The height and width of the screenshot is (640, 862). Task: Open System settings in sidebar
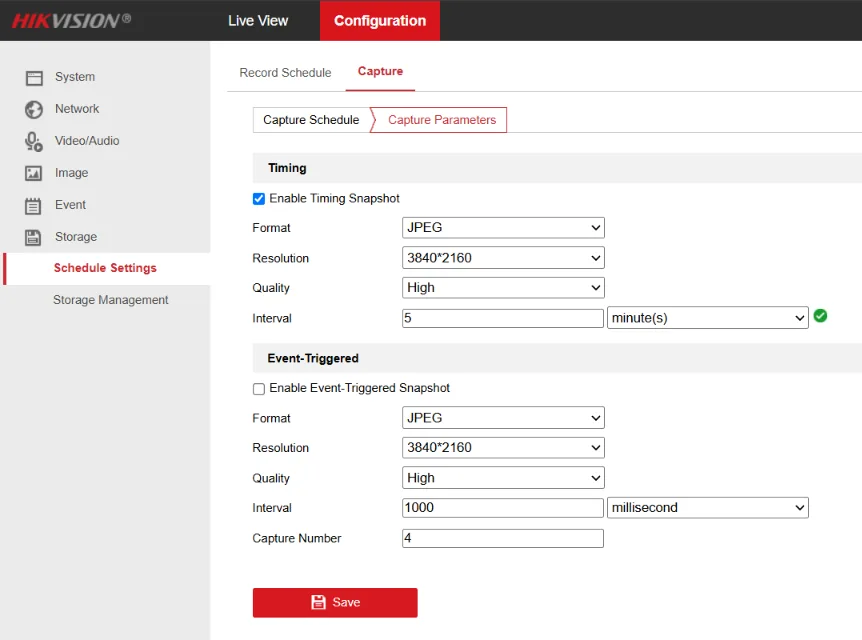click(x=75, y=77)
